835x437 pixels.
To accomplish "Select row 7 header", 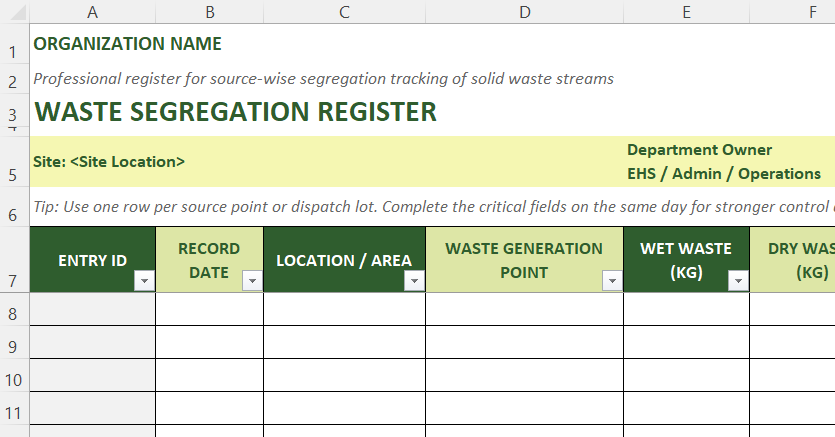I will pyautogui.click(x=14, y=281).
